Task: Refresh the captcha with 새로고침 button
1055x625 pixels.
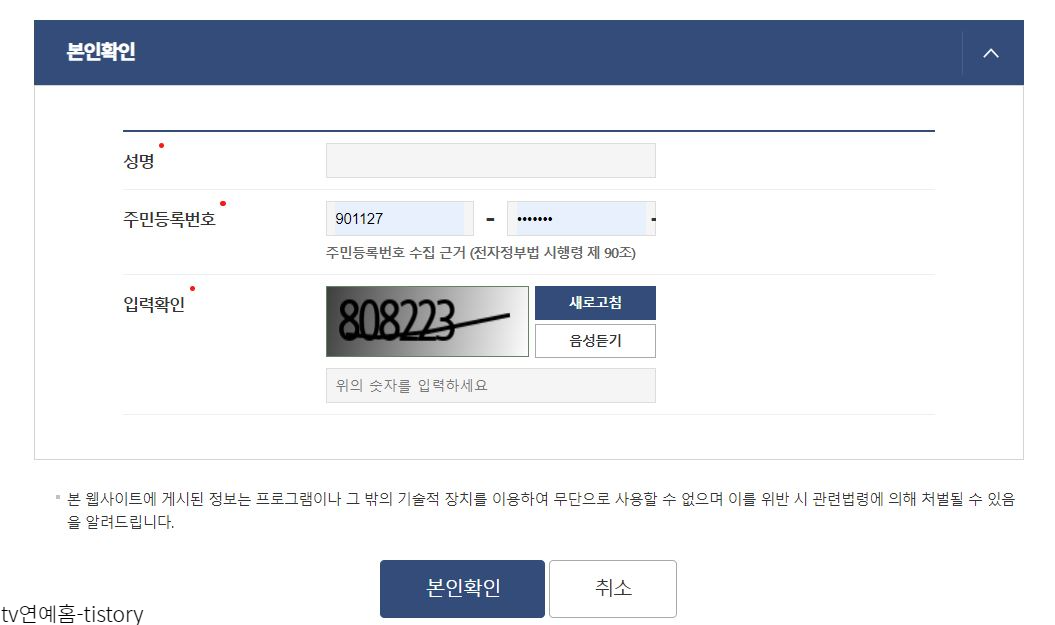Action: [595, 303]
